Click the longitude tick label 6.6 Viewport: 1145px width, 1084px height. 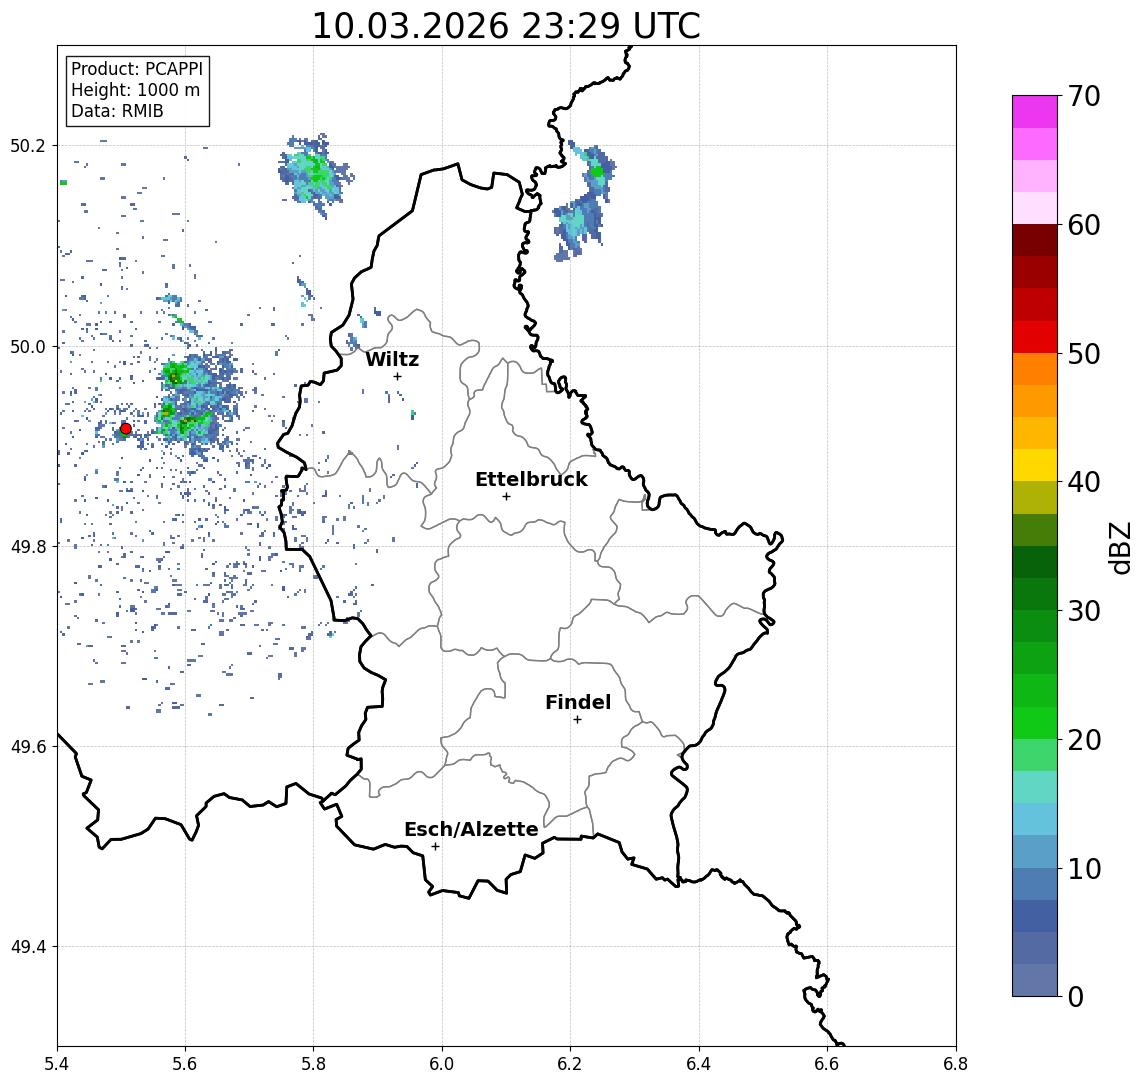827,1064
